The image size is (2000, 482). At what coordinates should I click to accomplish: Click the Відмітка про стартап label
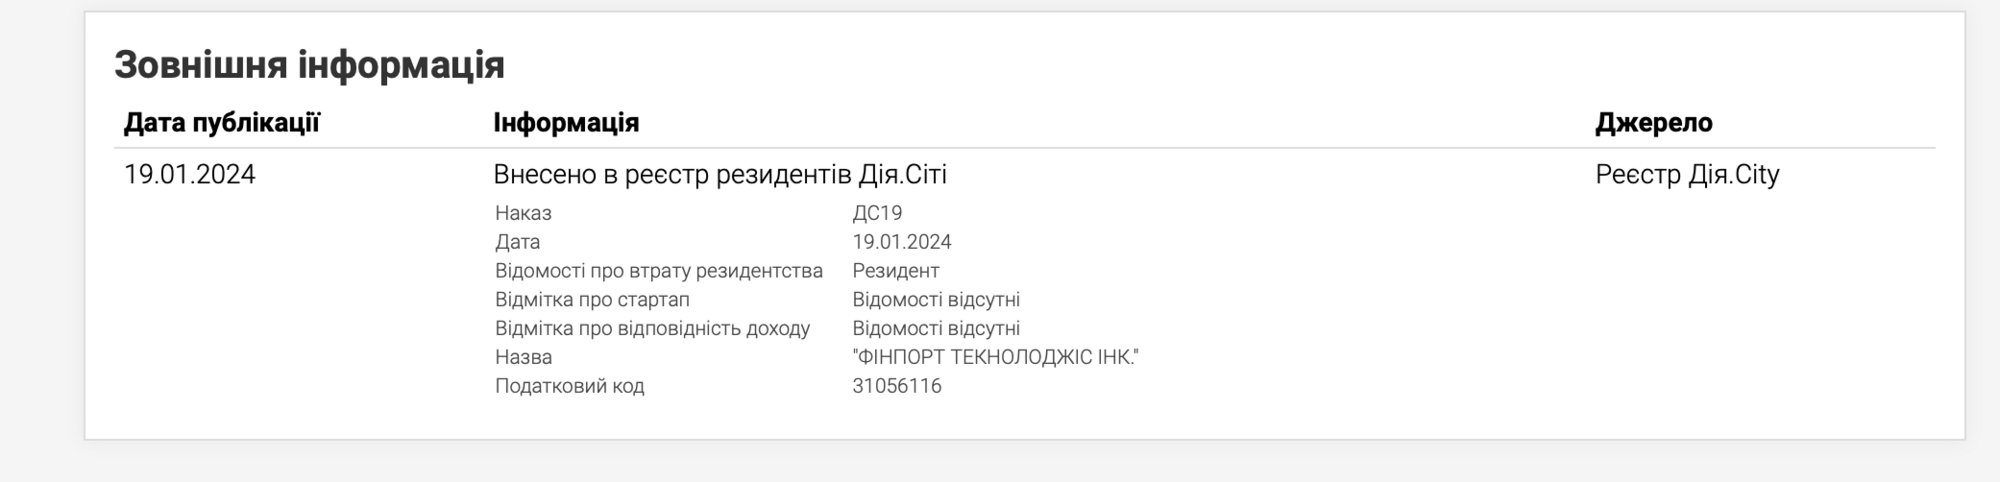coord(592,300)
